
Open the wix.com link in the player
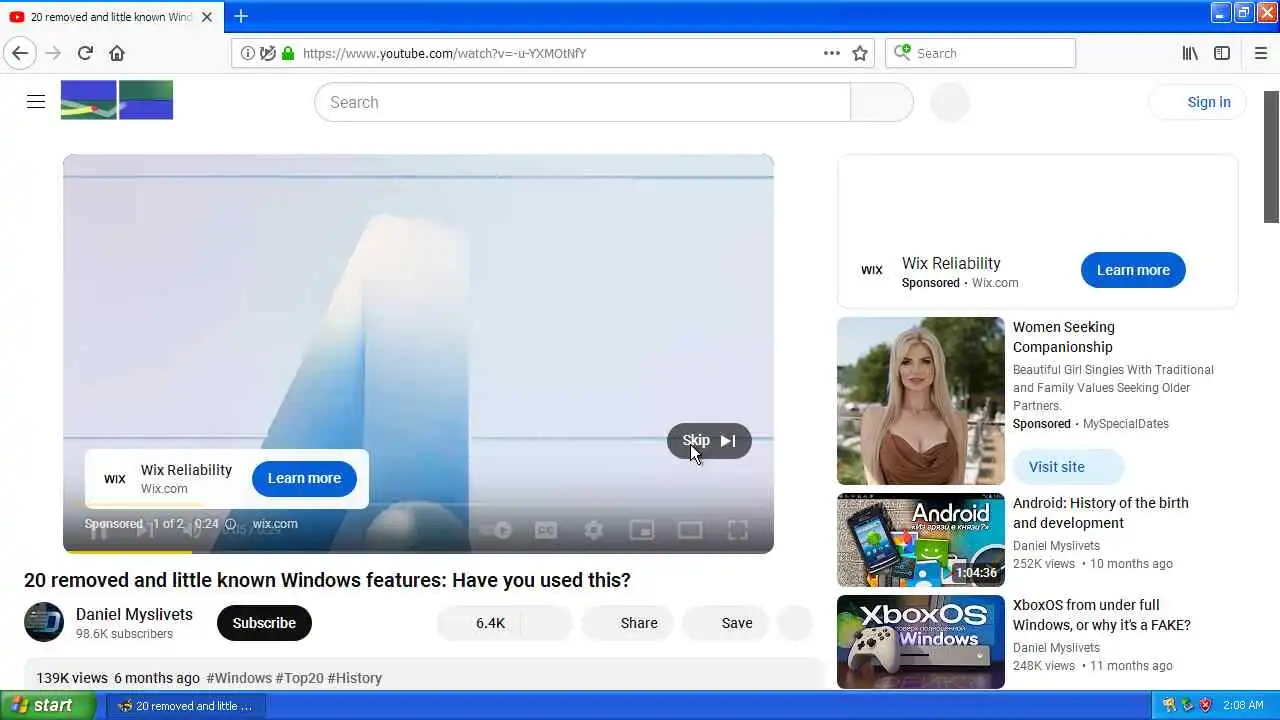[x=275, y=524]
